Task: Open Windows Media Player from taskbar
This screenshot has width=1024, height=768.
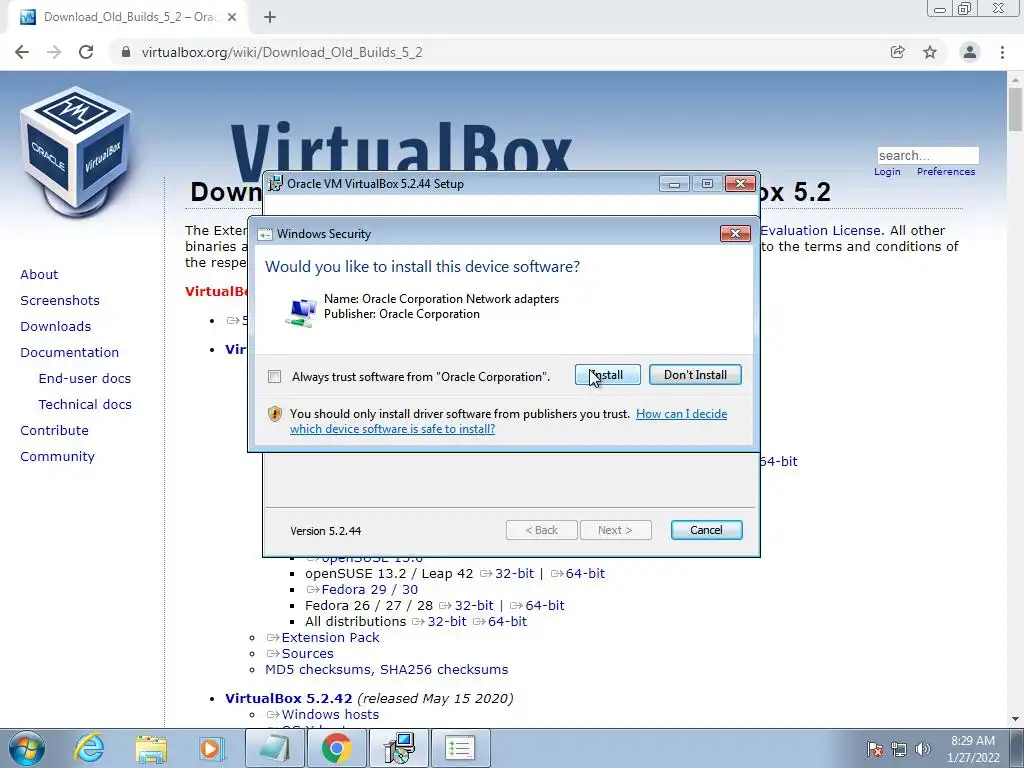Action: [x=210, y=748]
